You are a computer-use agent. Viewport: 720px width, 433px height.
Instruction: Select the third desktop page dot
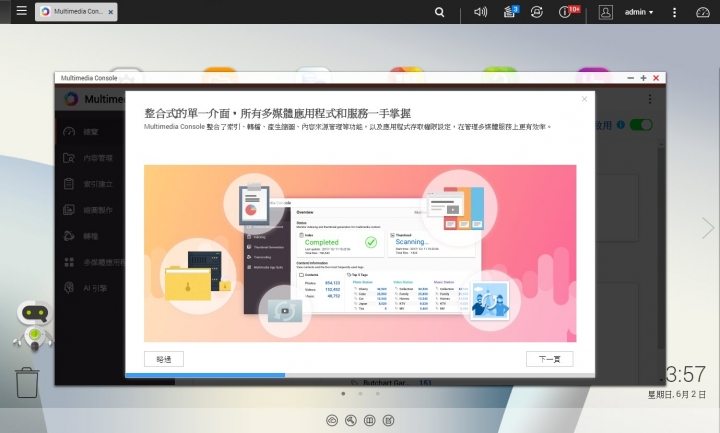tap(377, 394)
